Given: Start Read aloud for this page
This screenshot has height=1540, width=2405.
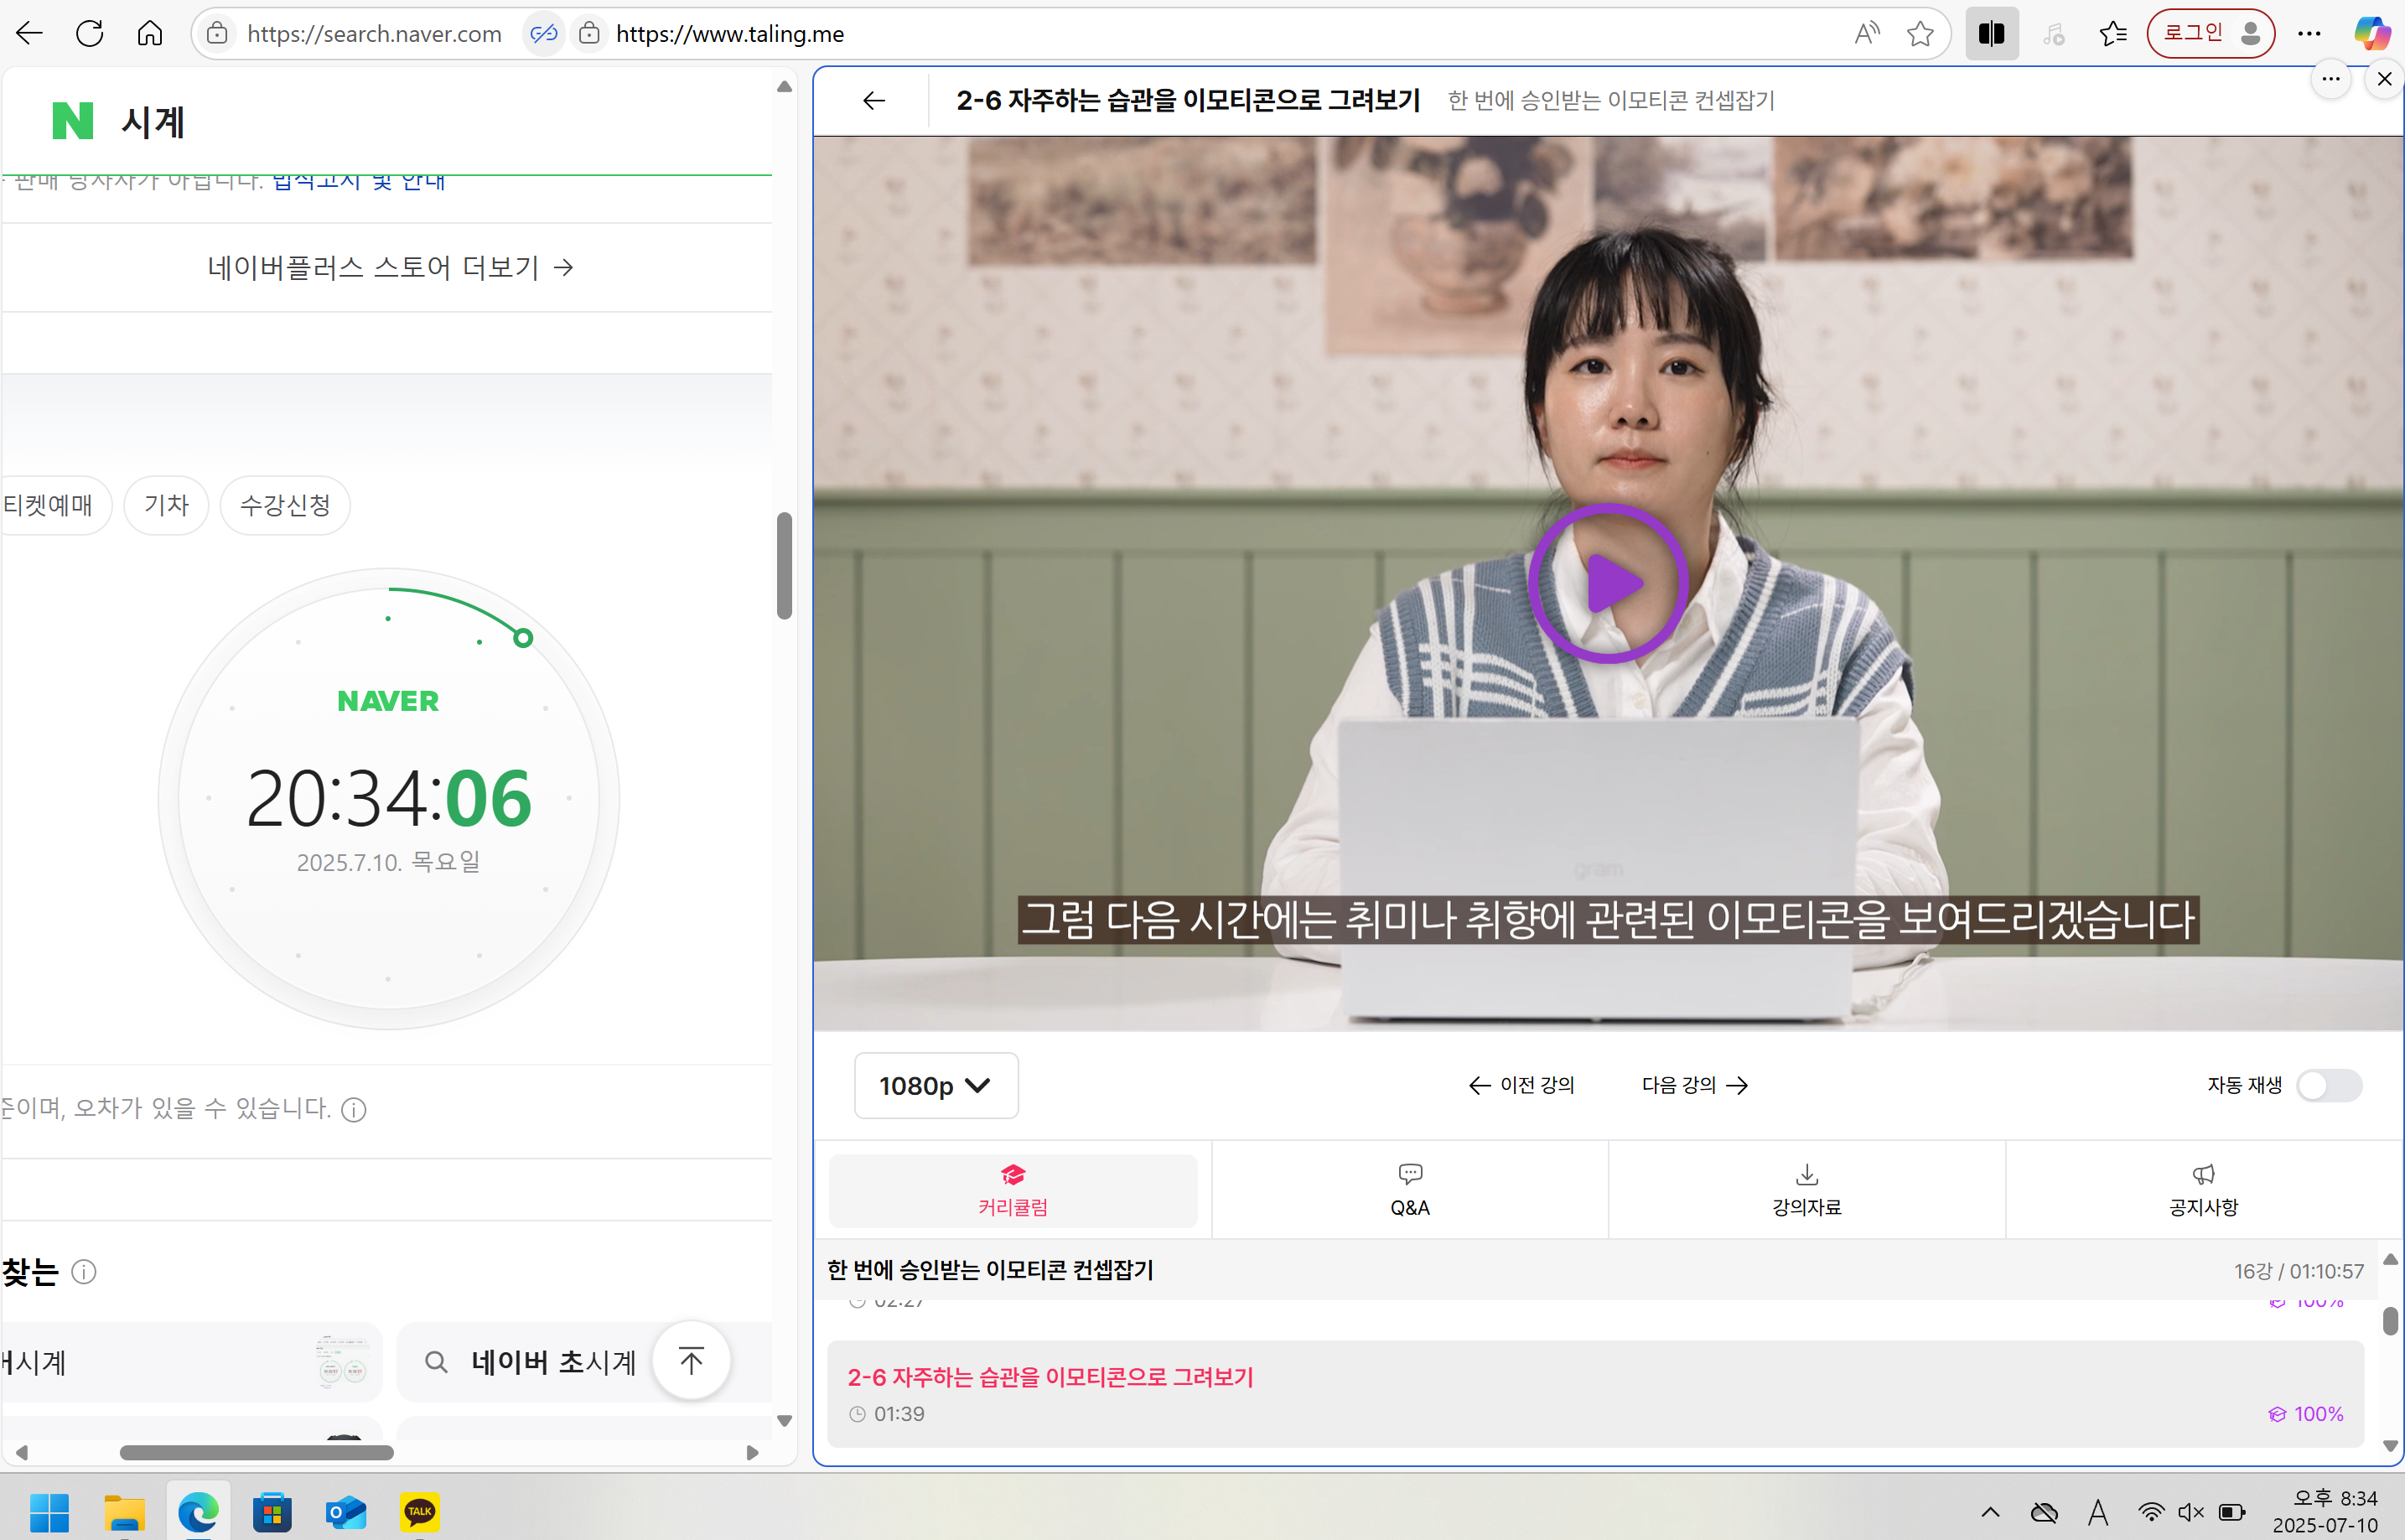Looking at the screenshot, I should [x=1866, y=33].
